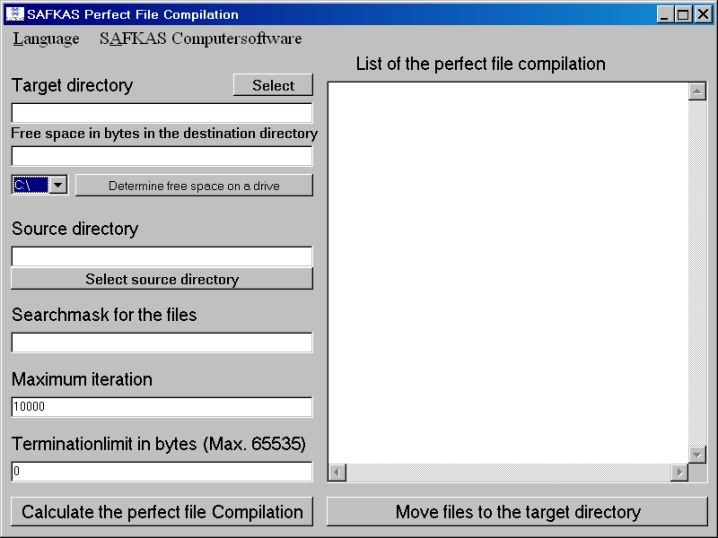The height and width of the screenshot is (538, 718).
Task: Click the Searchmask for the files field
Action: click(x=161, y=343)
